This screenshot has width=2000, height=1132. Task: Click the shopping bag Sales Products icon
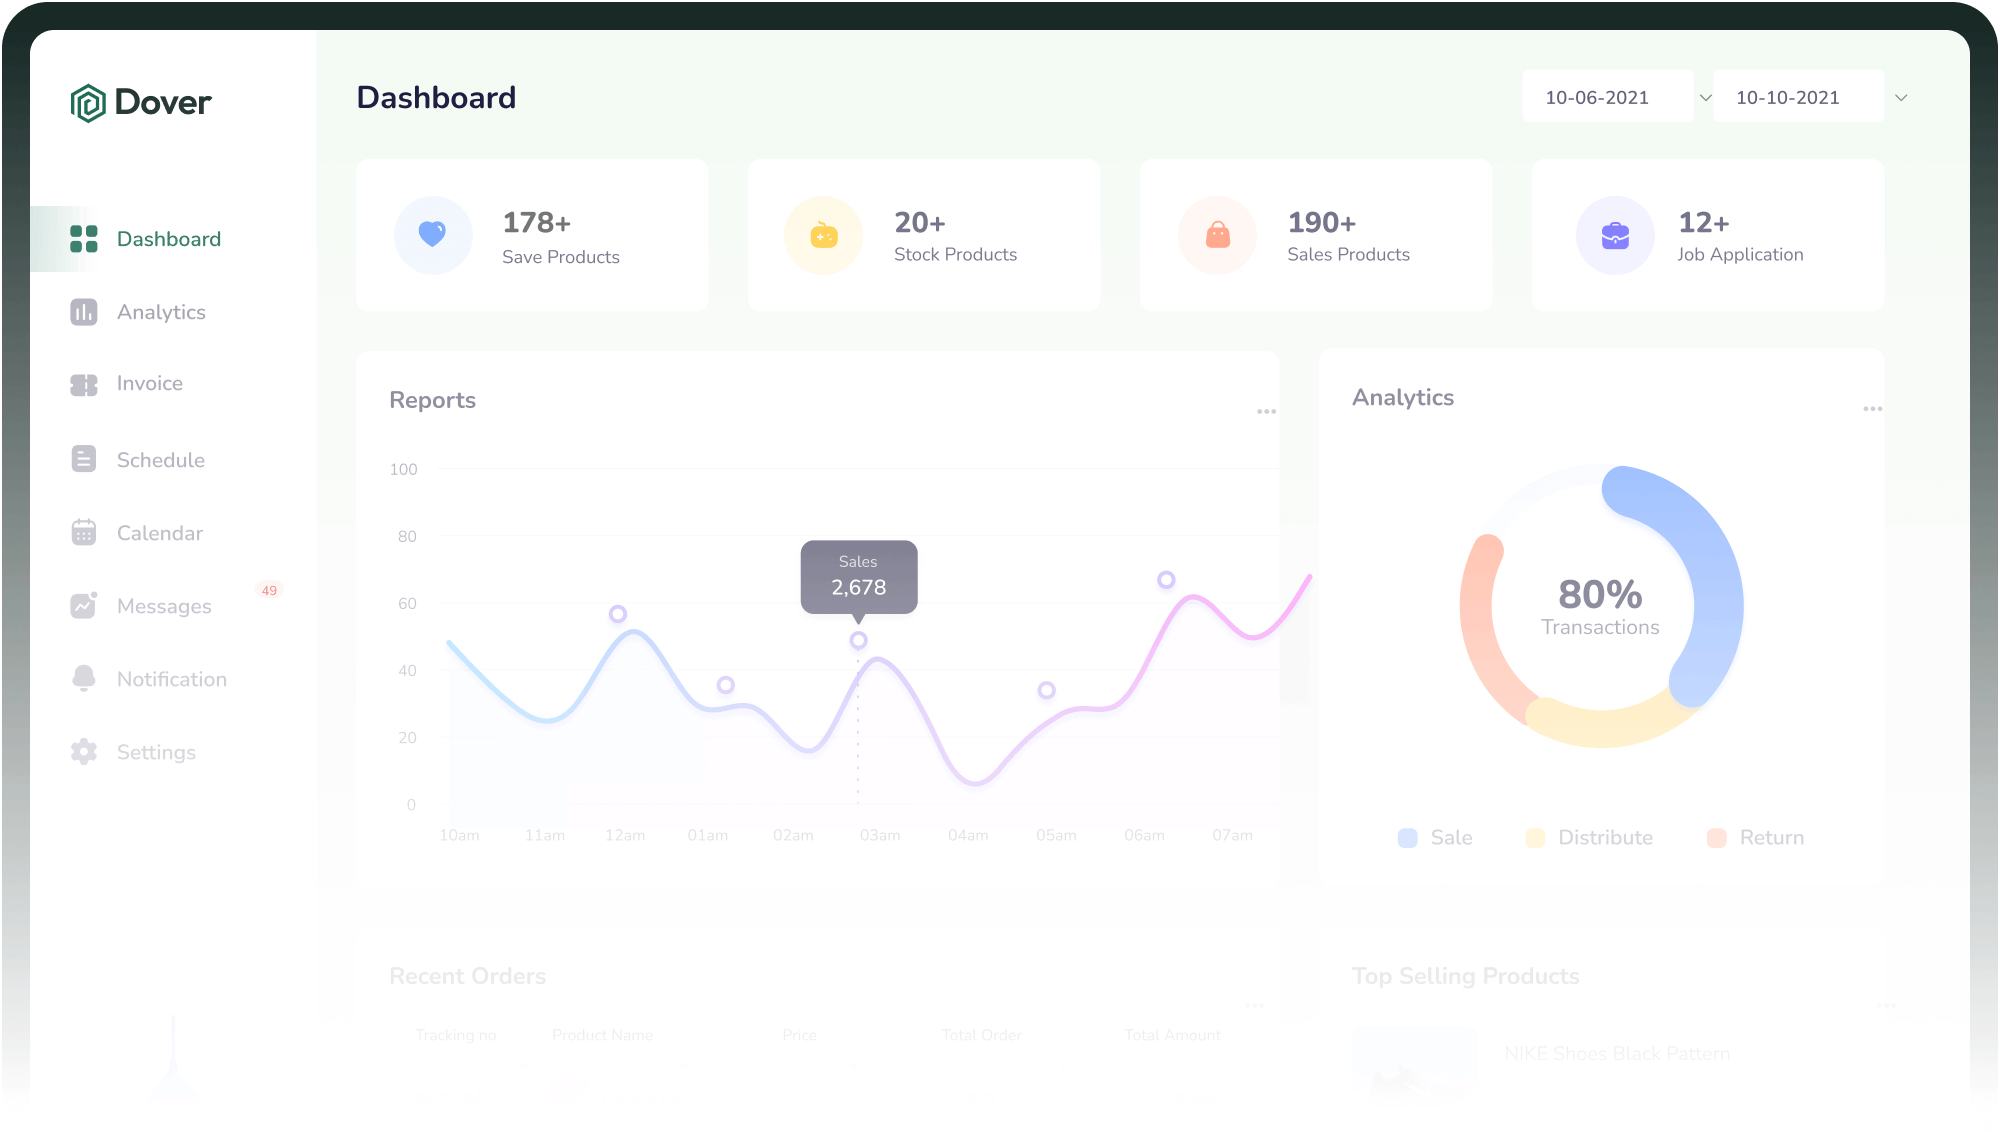(1217, 235)
